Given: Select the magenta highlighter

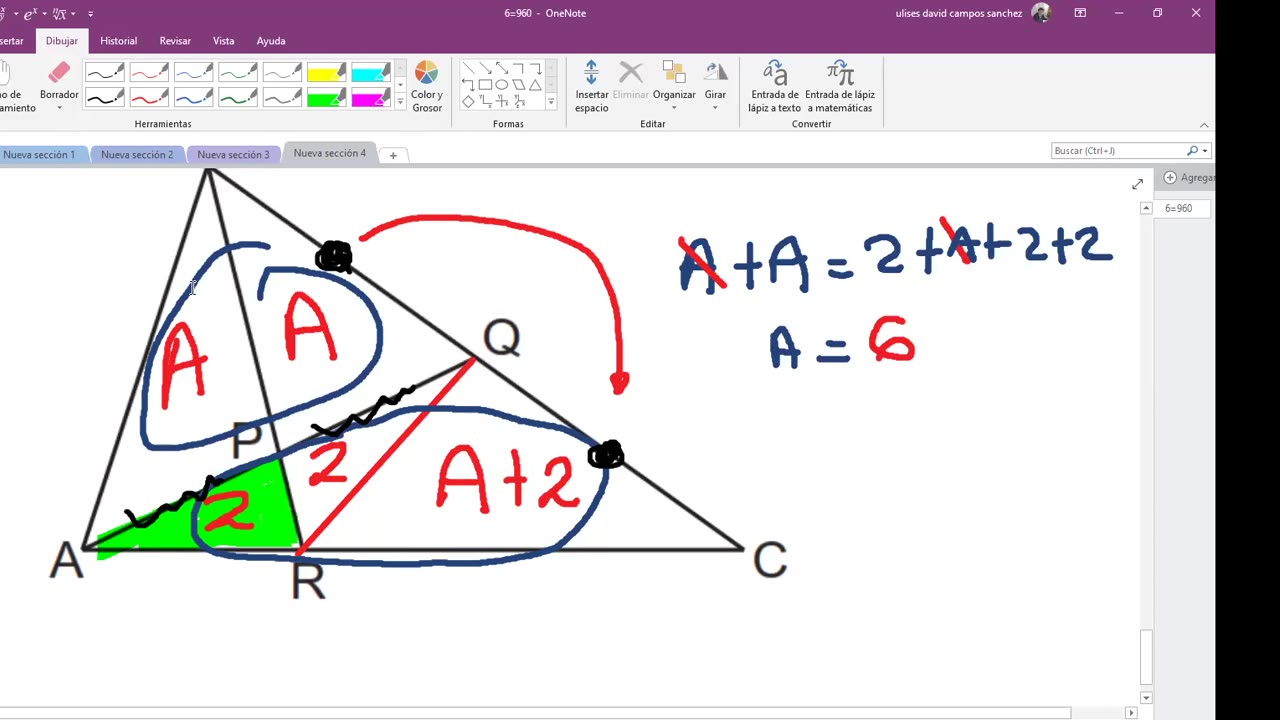Looking at the screenshot, I should (x=370, y=97).
